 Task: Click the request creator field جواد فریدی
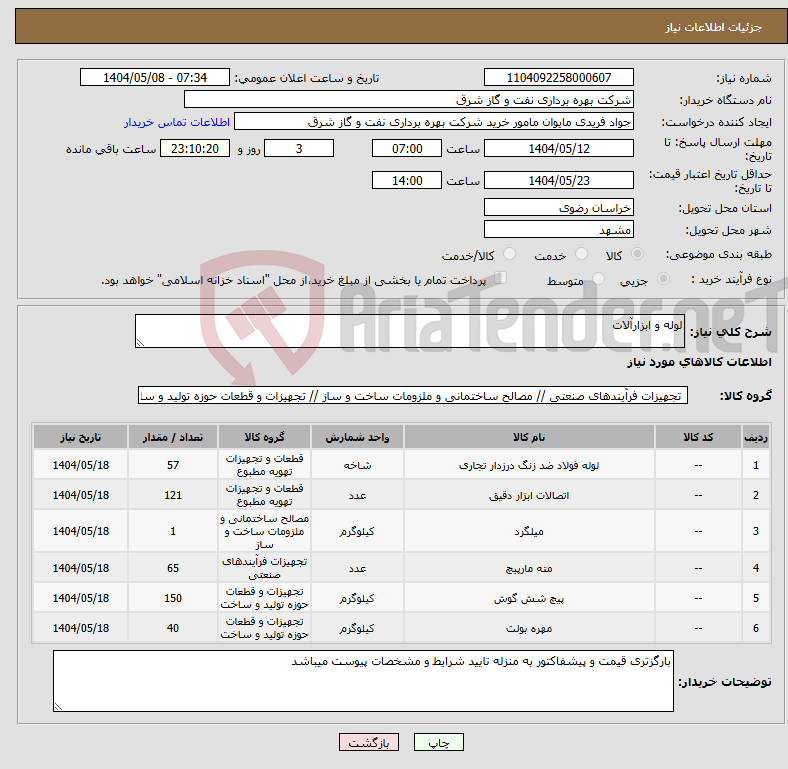click(434, 122)
